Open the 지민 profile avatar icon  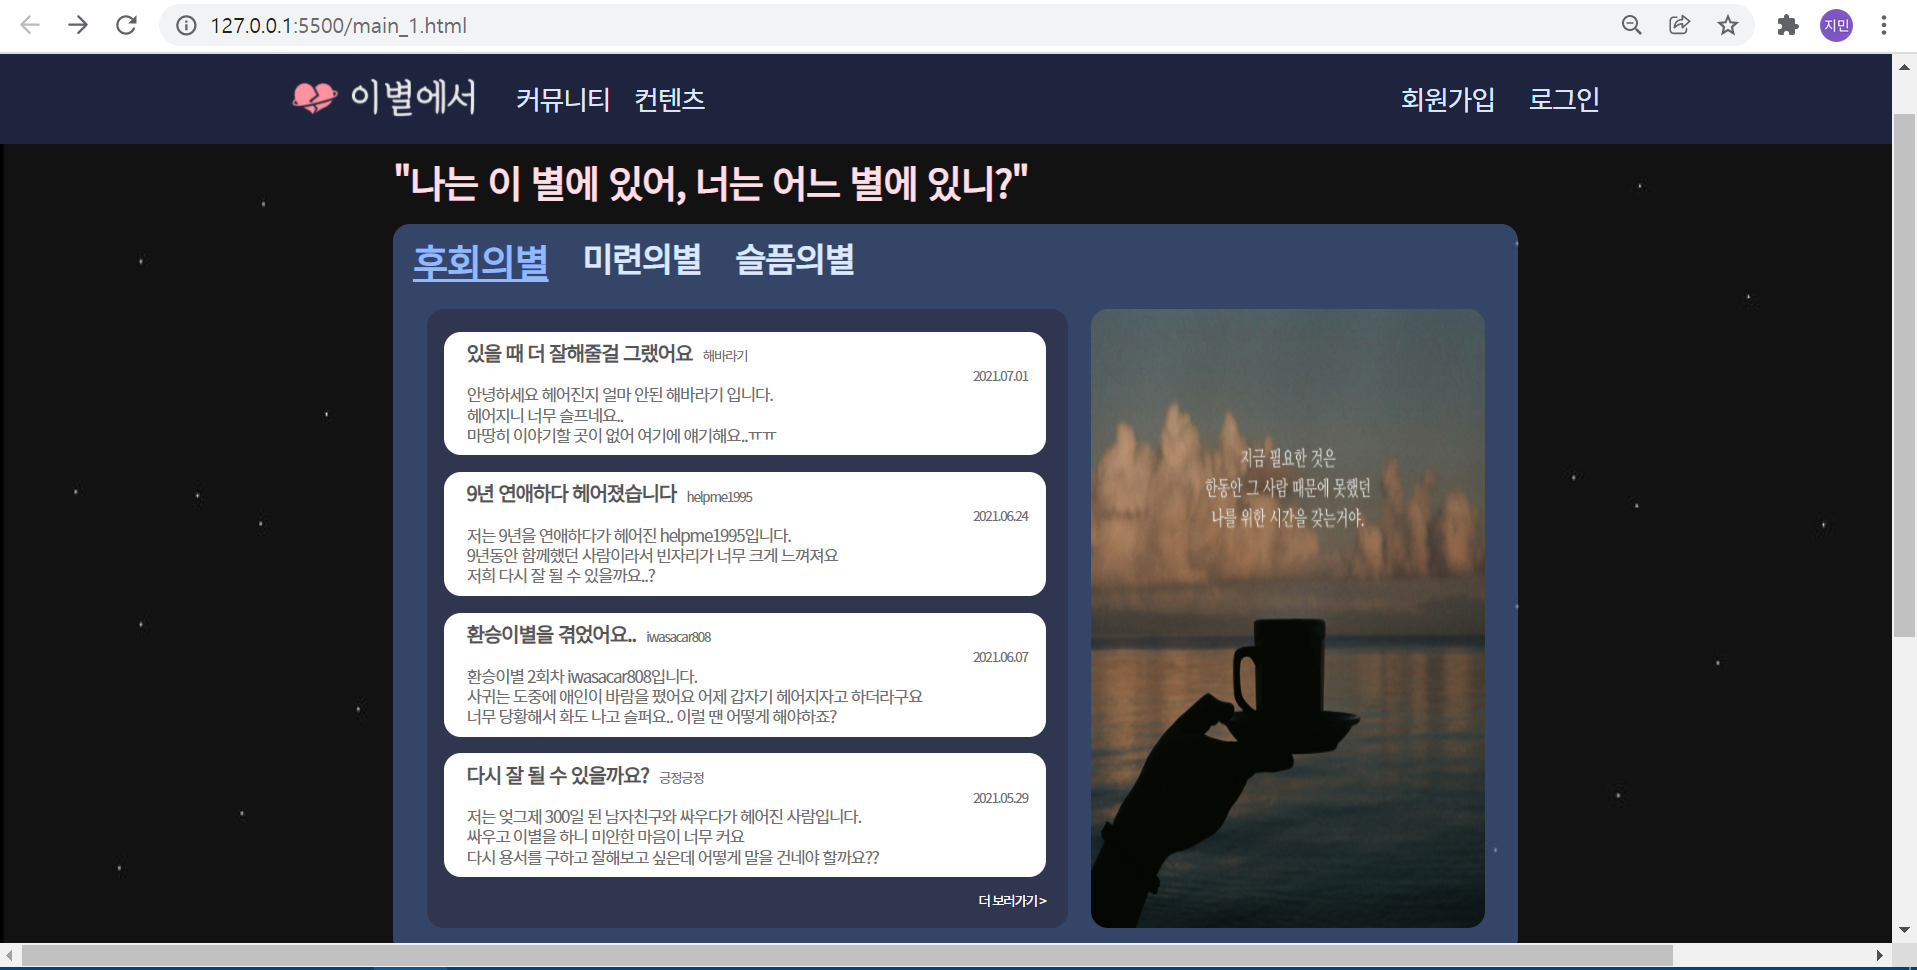click(x=1836, y=25)
